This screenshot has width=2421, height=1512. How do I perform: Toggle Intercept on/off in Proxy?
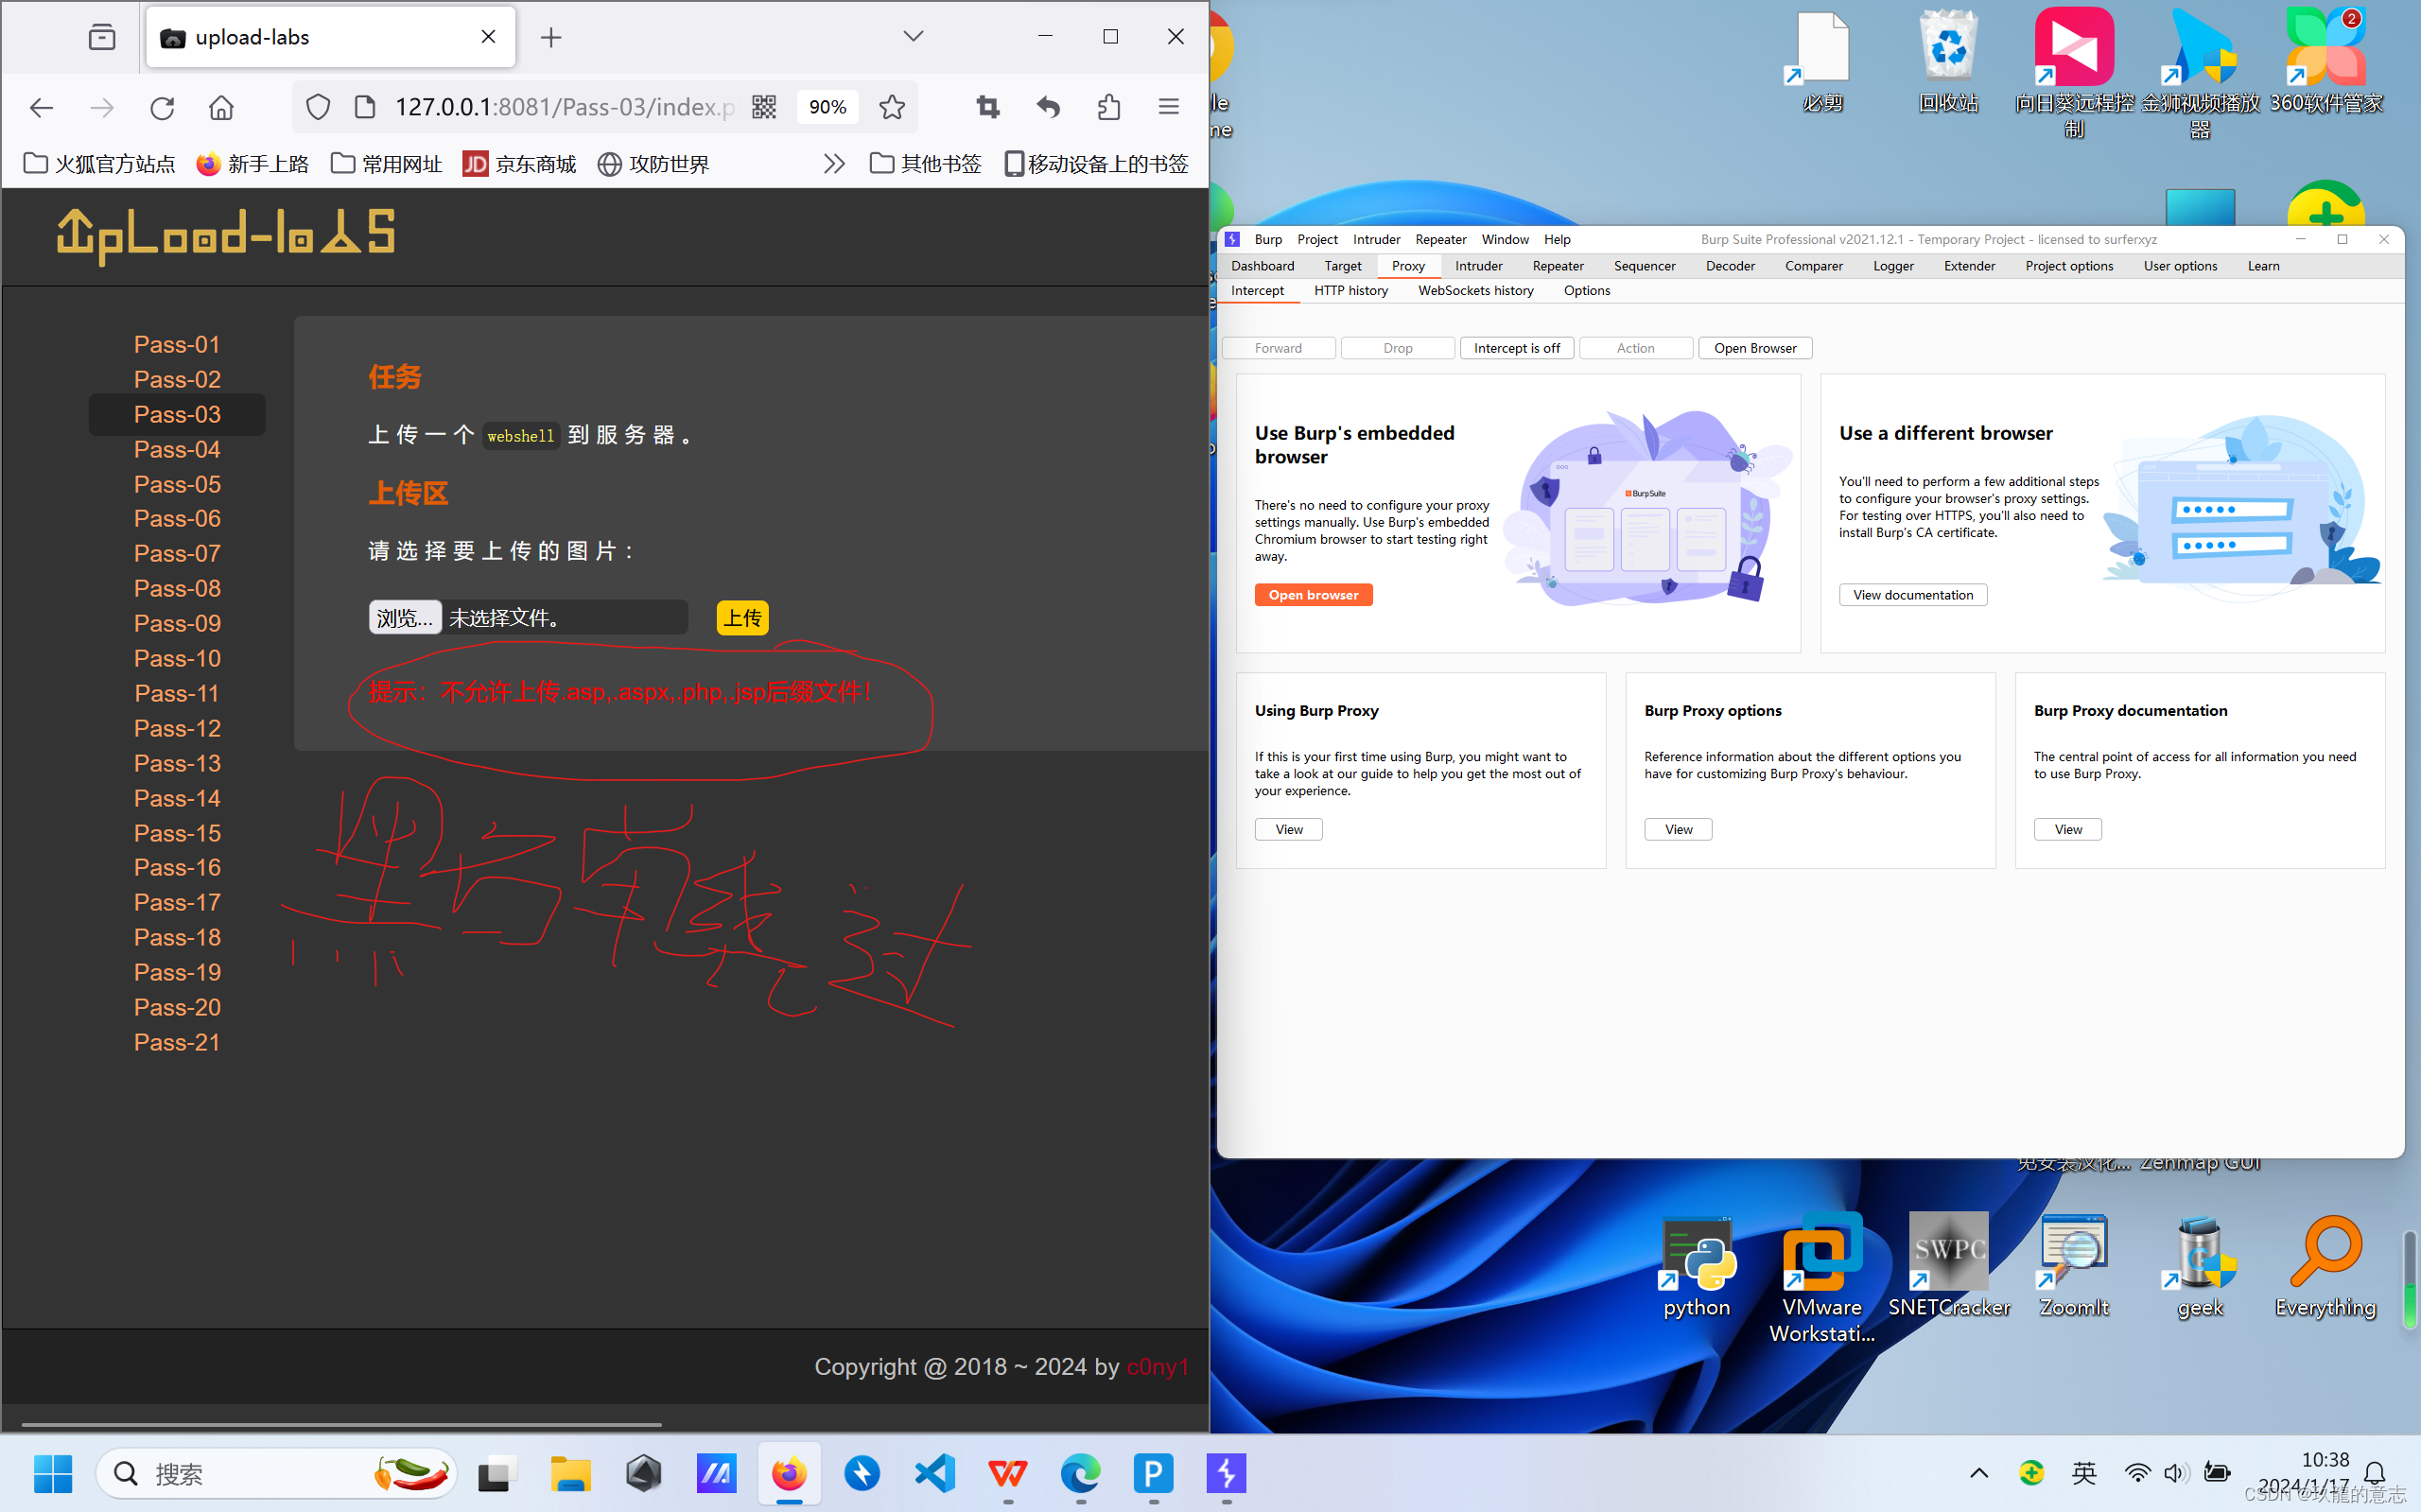point(1515,347)
